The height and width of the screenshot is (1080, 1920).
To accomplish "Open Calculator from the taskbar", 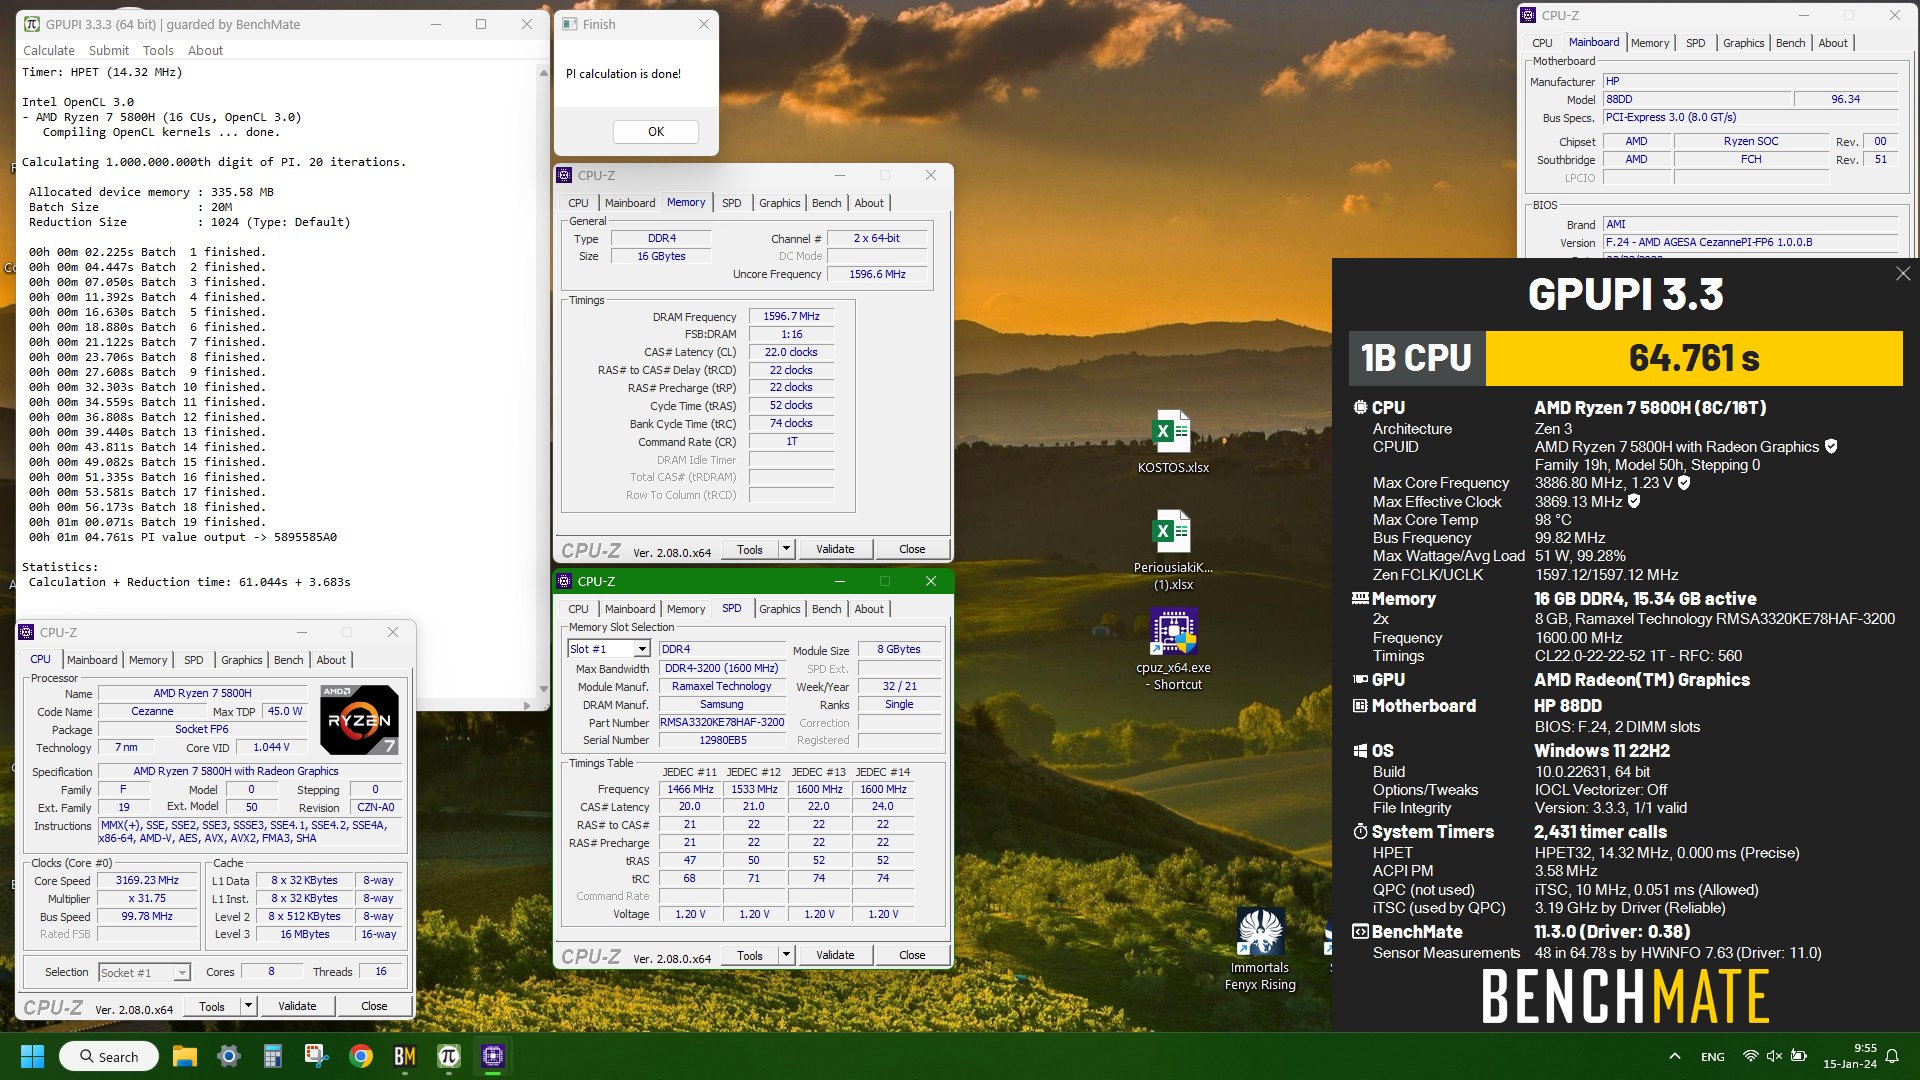I will 273,1056.
